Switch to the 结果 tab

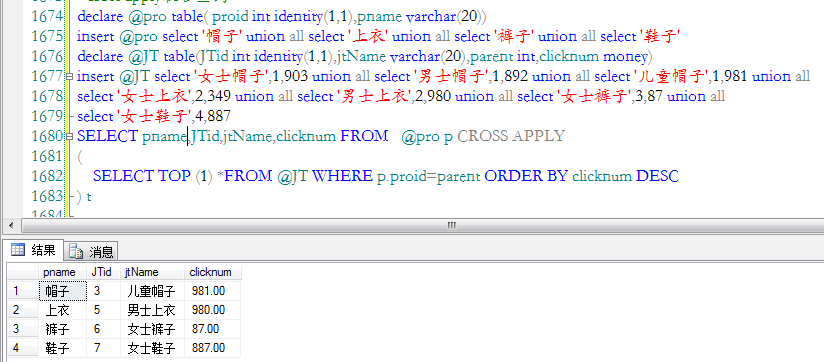(x=34, y=251)
